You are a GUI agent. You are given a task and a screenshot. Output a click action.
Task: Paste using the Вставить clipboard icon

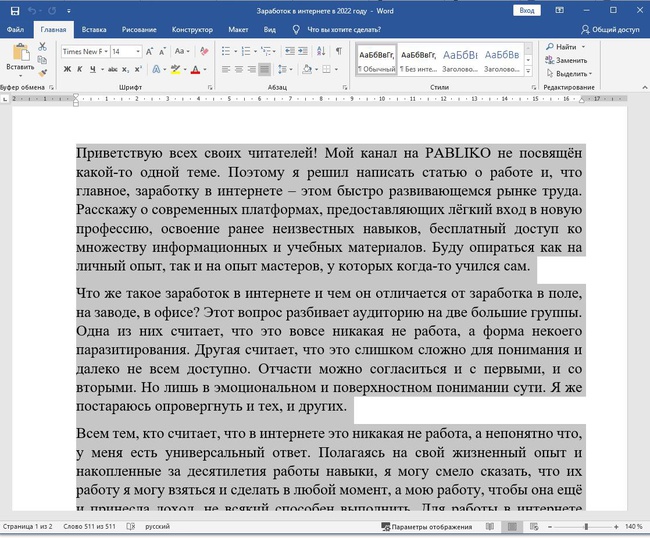pos(20,53)
